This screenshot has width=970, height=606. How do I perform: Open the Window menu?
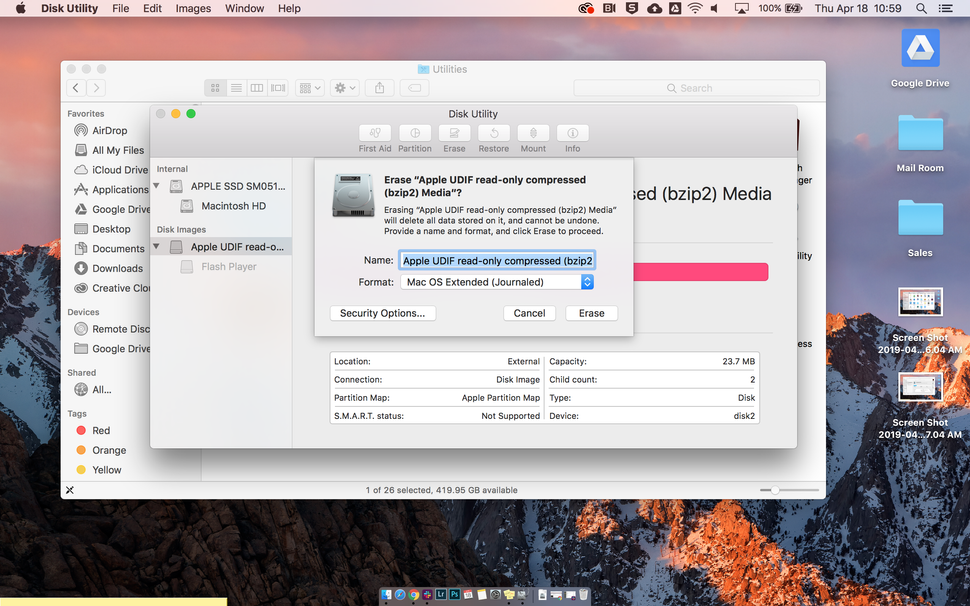click(x=244, y=8)
